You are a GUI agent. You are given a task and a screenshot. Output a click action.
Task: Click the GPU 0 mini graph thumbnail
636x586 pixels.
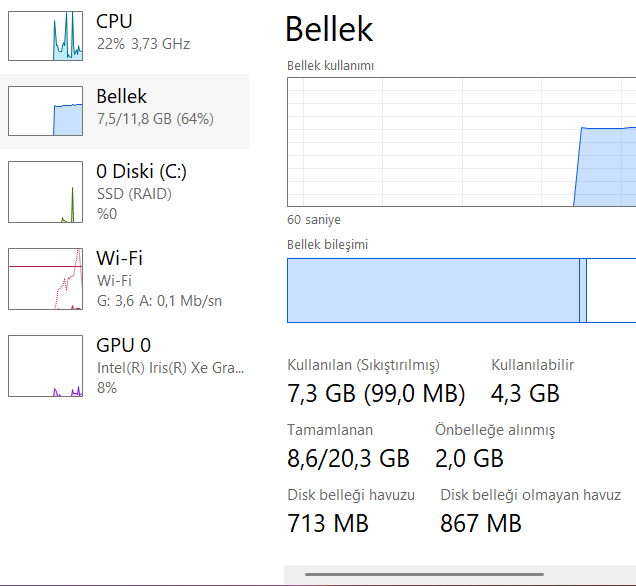point(46,366)
